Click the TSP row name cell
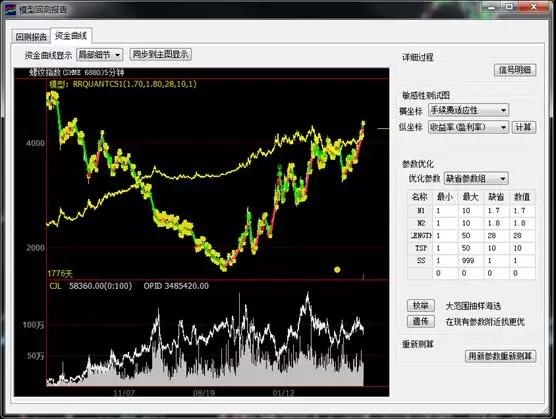This screenshot has width=556, height=419. click(x=421, y=248)
